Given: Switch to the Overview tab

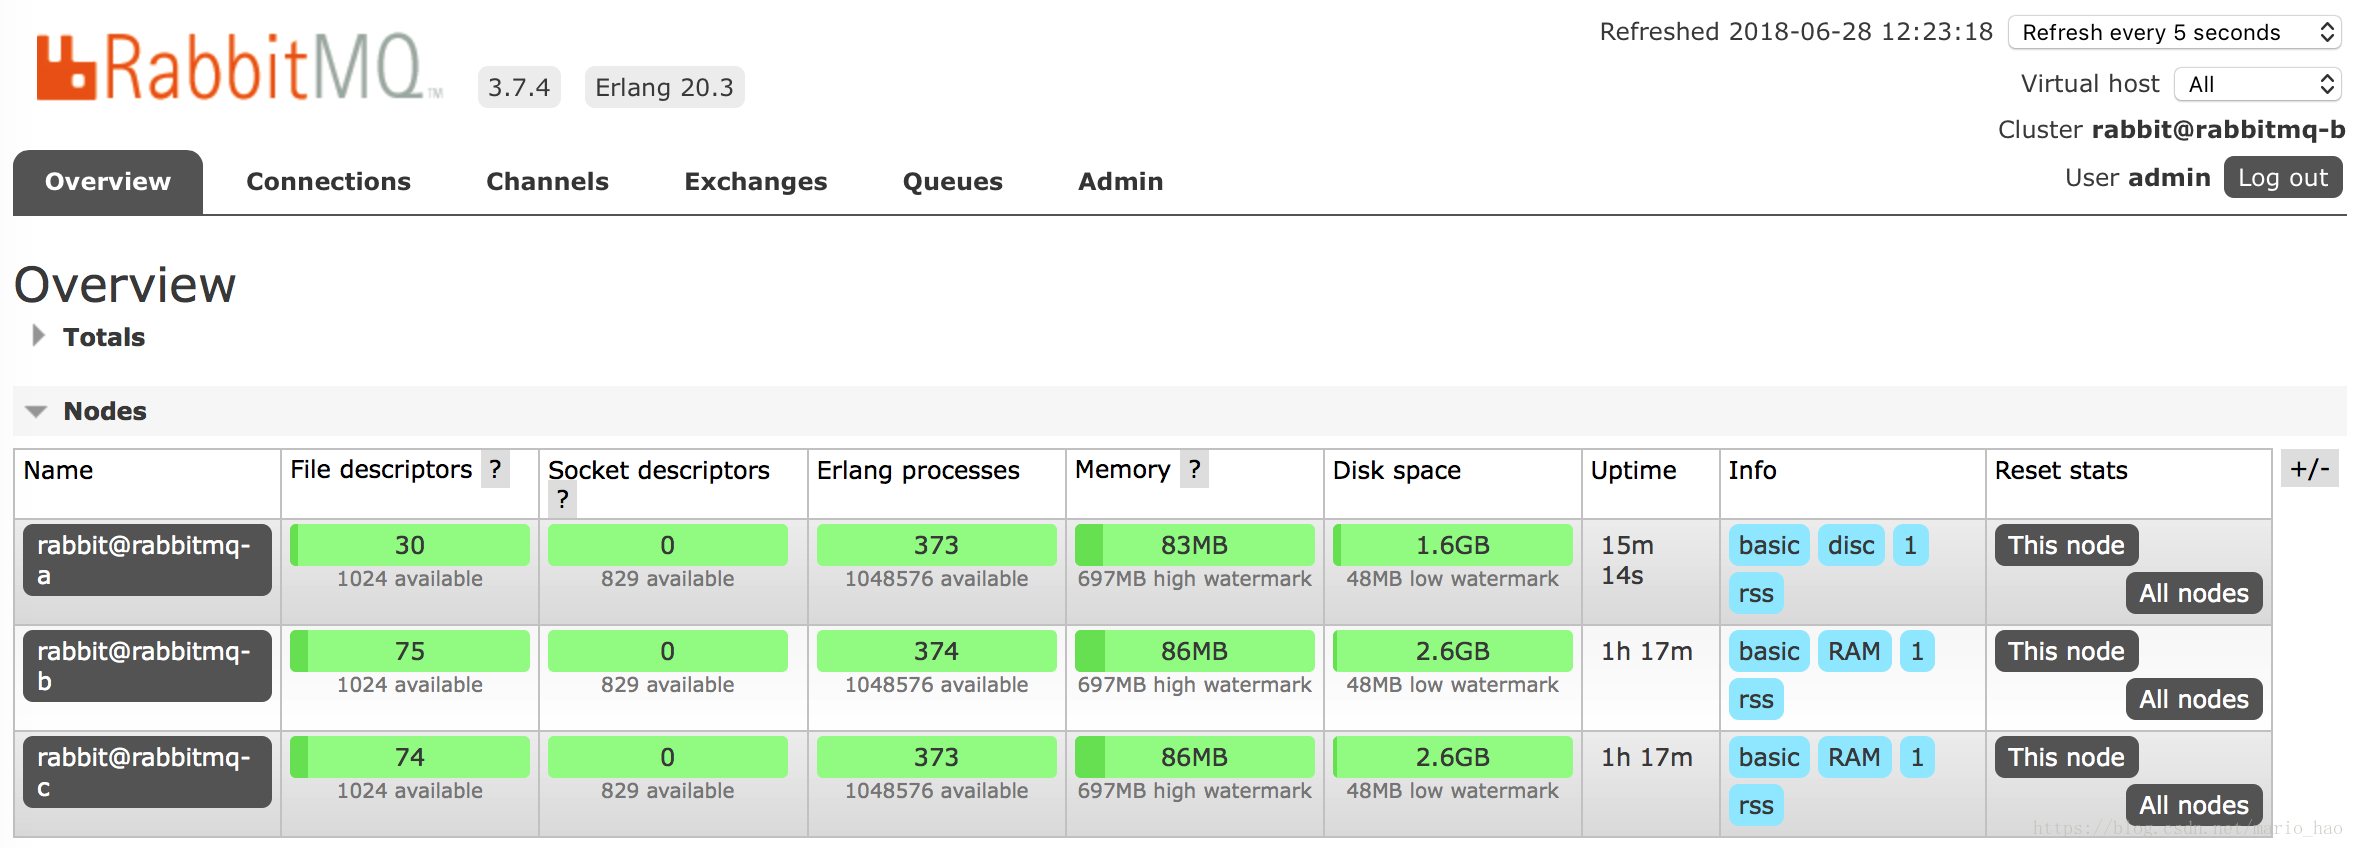Looking at the screenshot, I should 108,182.
